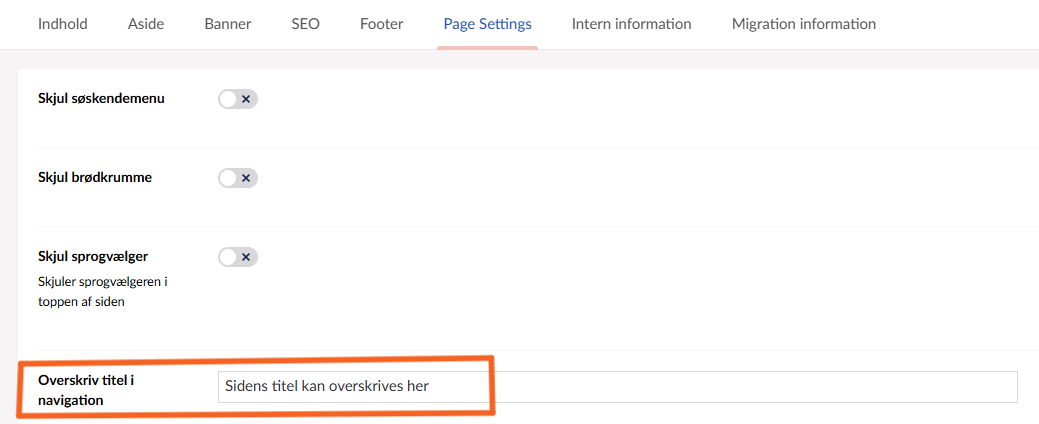
Task: Go to the Banner tab
Action: (228, 24)
